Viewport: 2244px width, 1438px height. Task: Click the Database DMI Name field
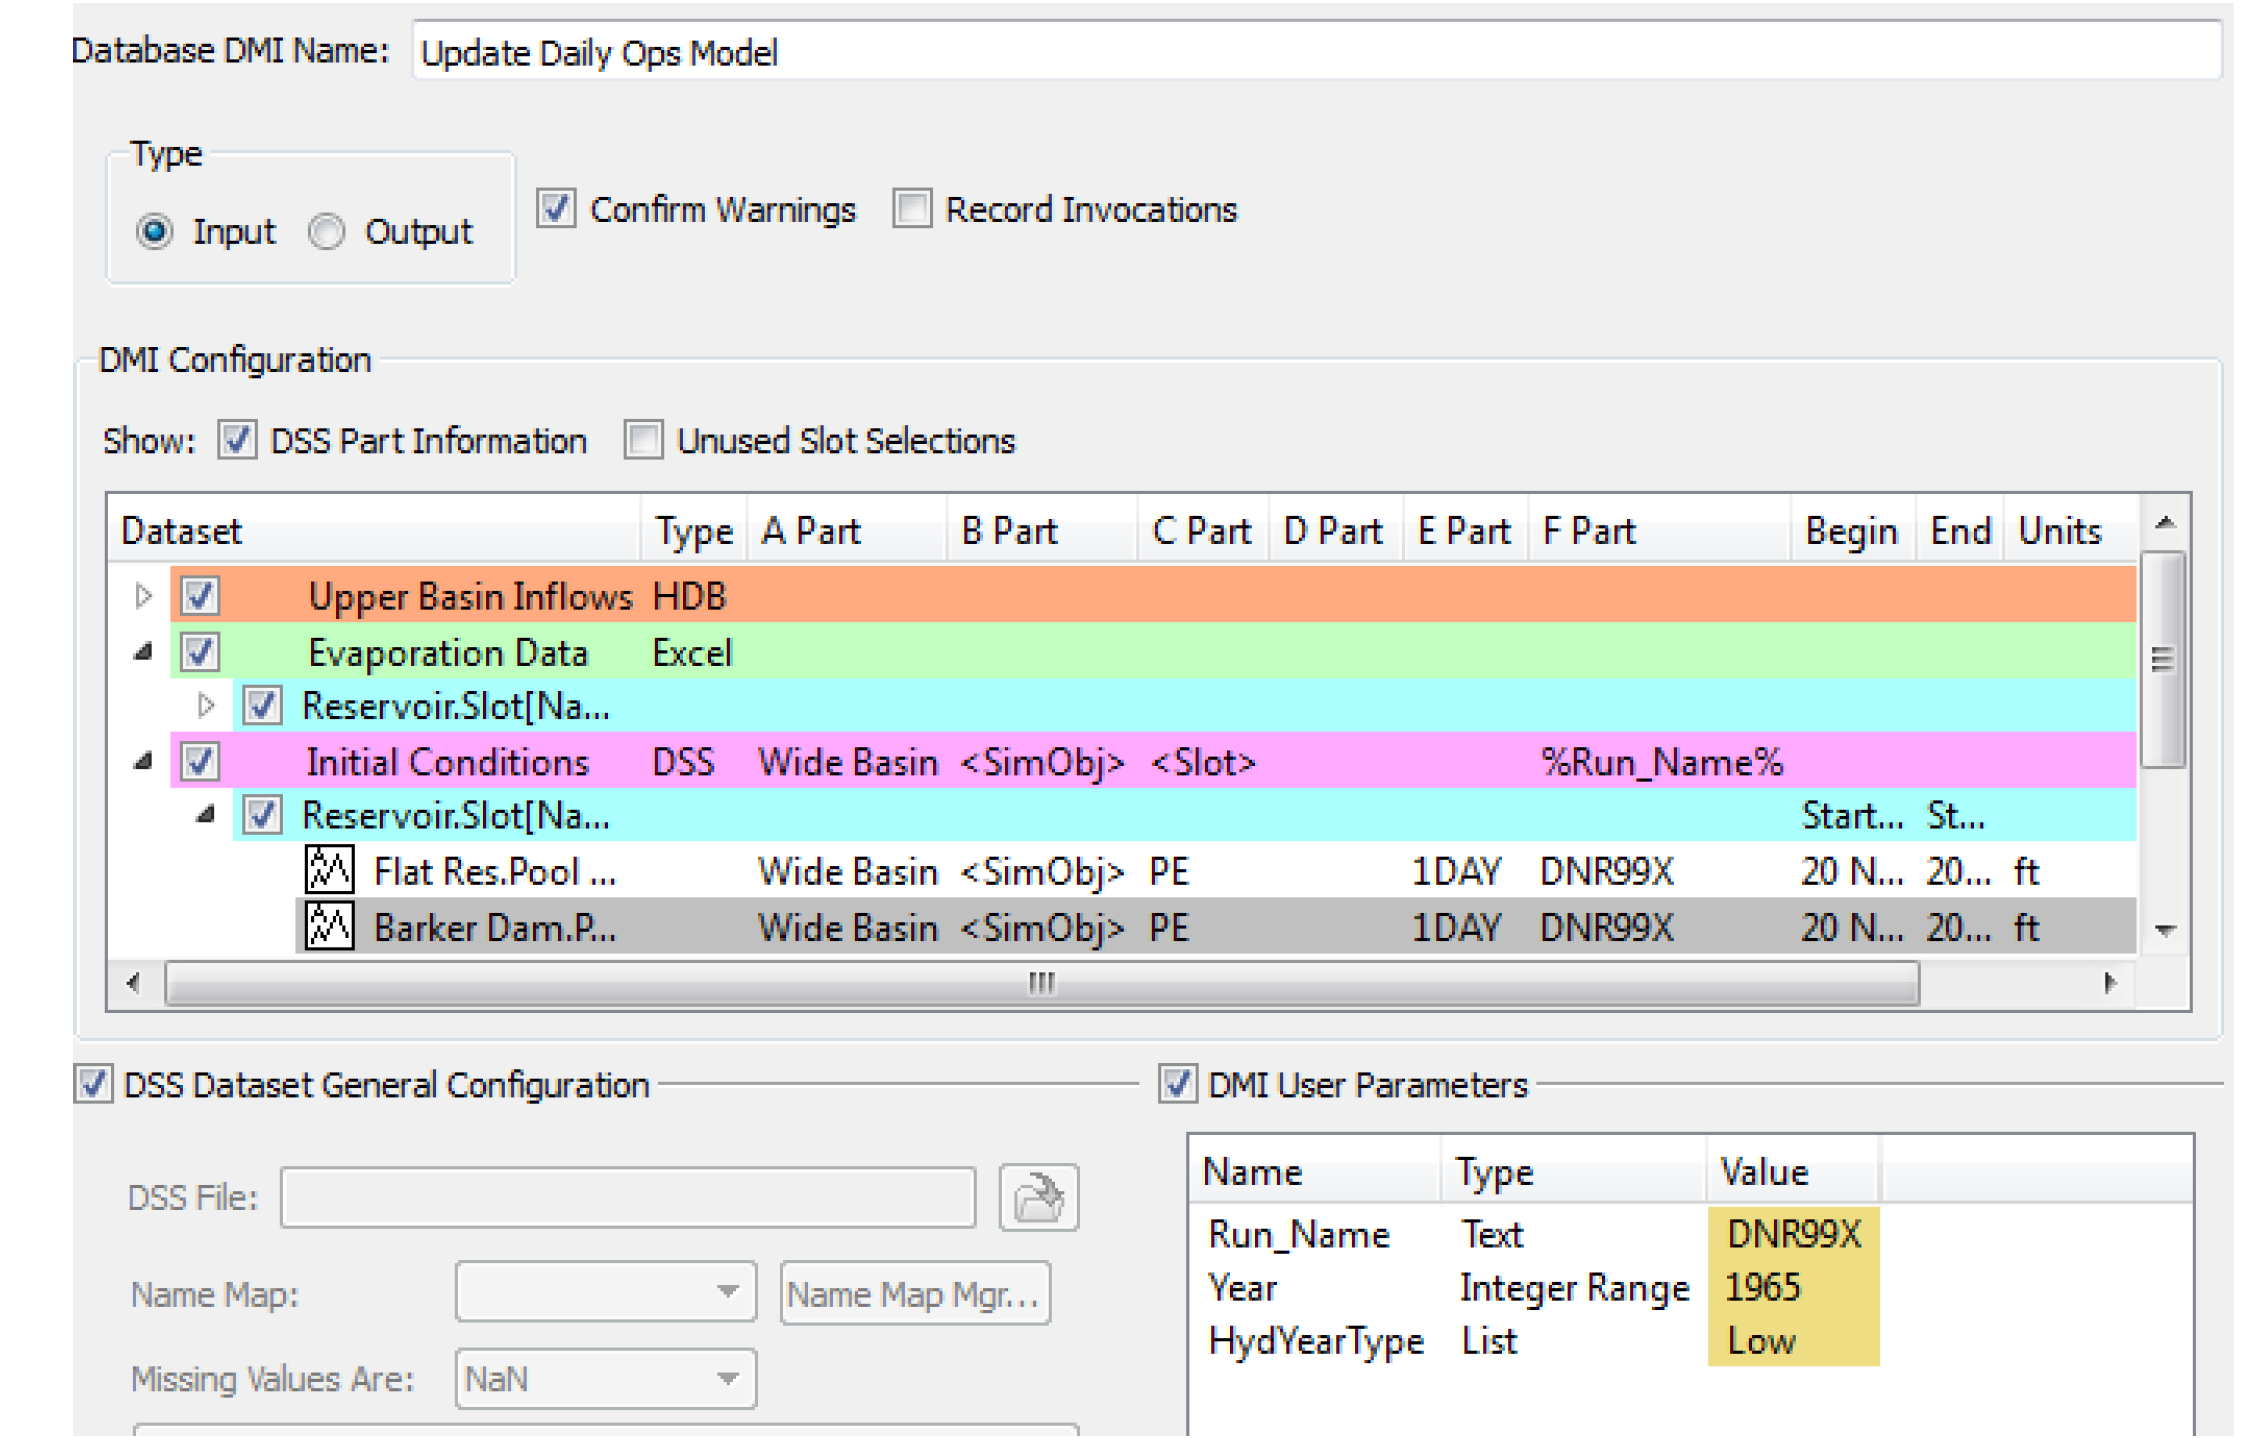pos(1314,52)
